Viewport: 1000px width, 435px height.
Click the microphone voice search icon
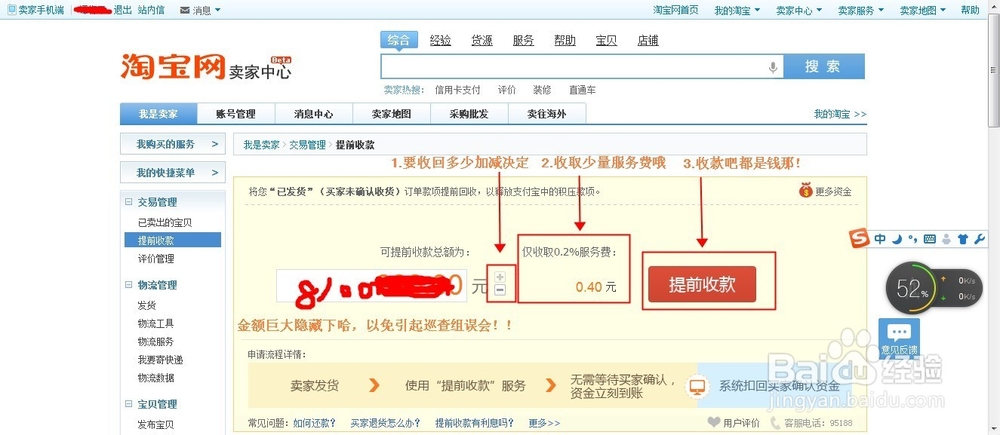click(x=773, y=67)
